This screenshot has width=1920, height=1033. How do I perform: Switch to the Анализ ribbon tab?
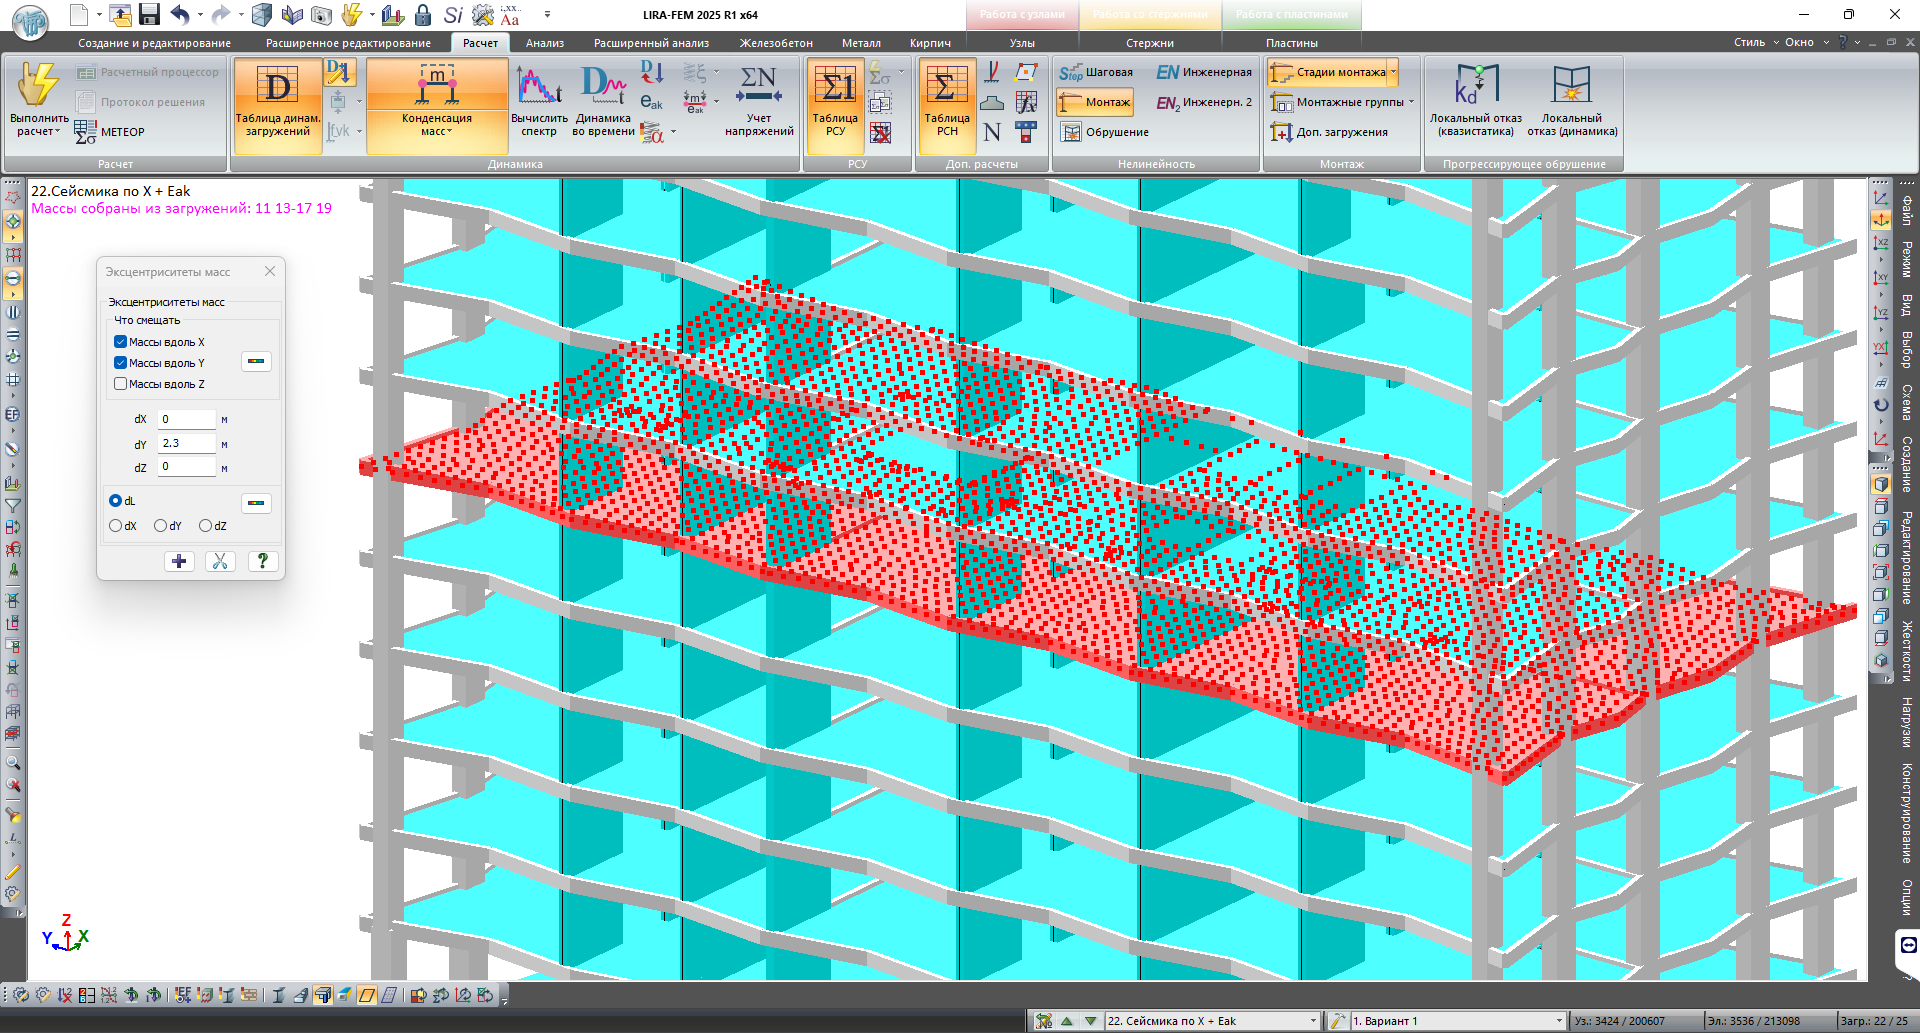tap(545, 43)
